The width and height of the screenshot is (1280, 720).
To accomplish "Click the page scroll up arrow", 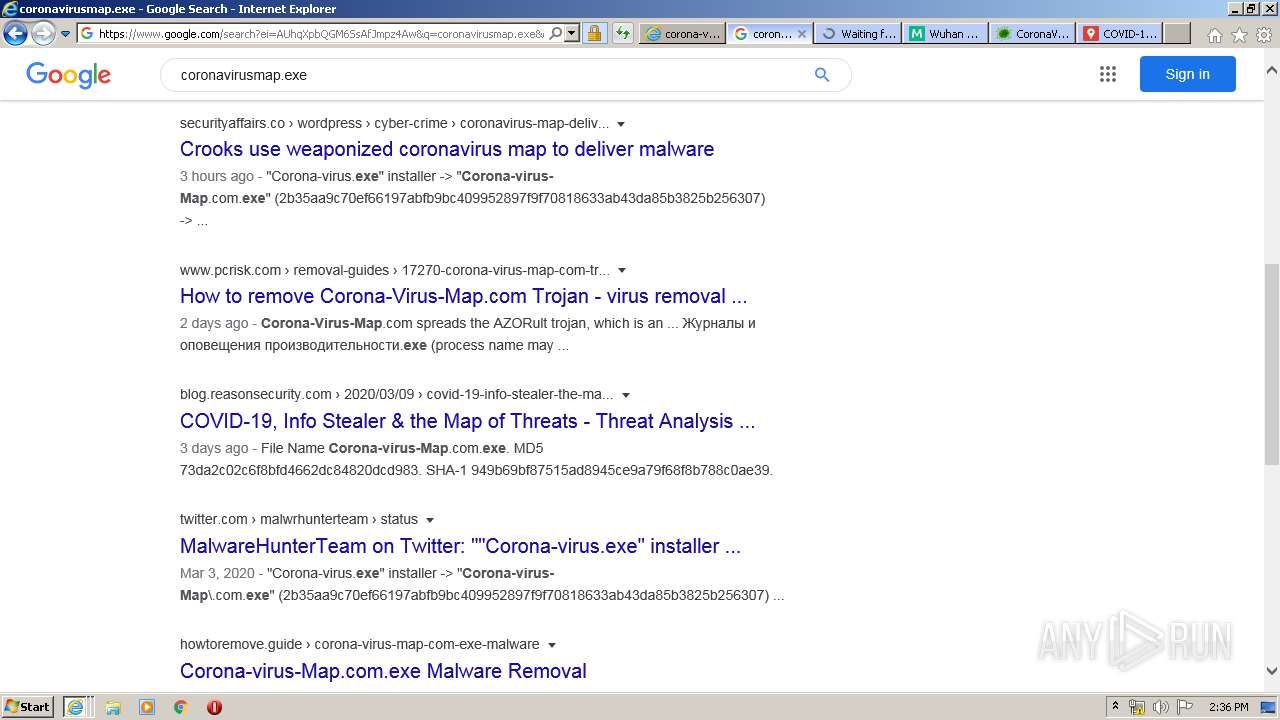I will [x=1272, y=72].
